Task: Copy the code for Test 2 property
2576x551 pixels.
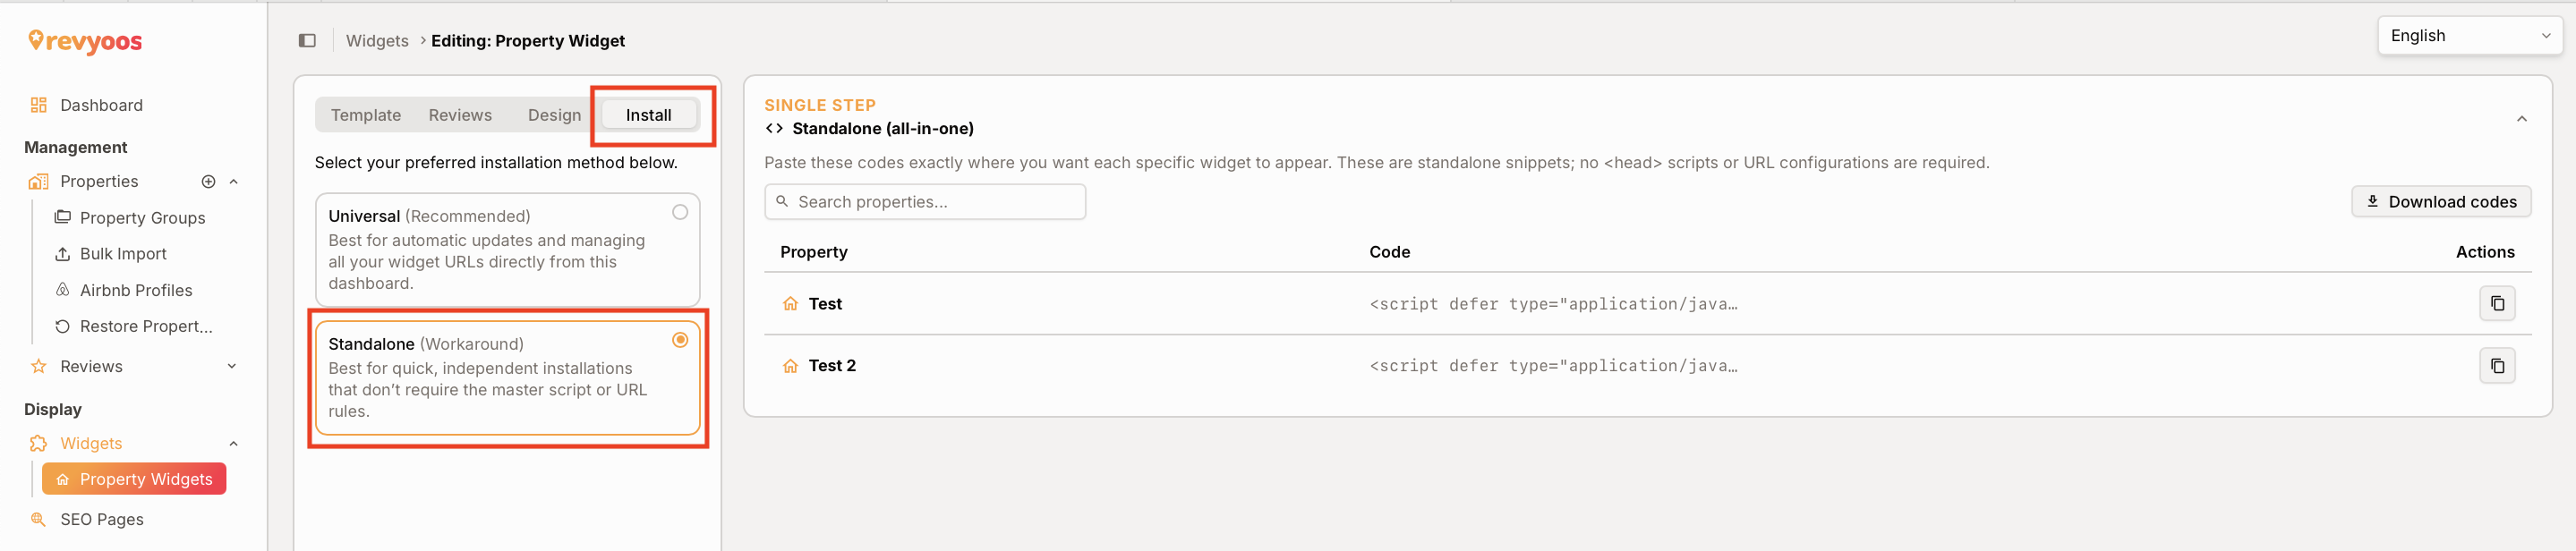Action: tap(2496, 365)
